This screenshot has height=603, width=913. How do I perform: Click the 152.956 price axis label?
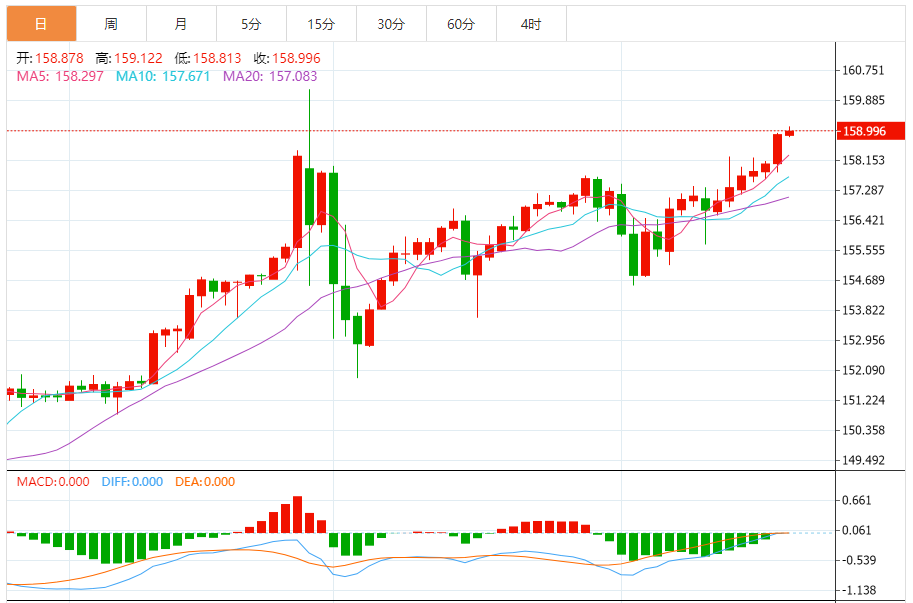(x=863, y=340)
